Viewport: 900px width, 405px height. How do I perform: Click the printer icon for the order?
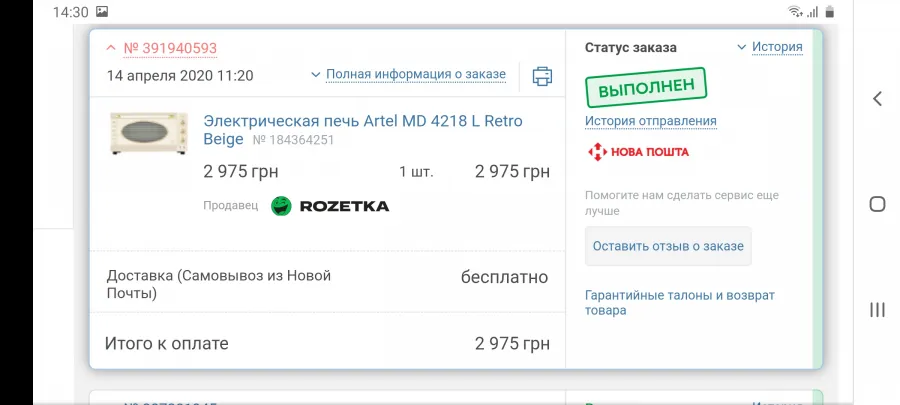click(x=542, y=76)
